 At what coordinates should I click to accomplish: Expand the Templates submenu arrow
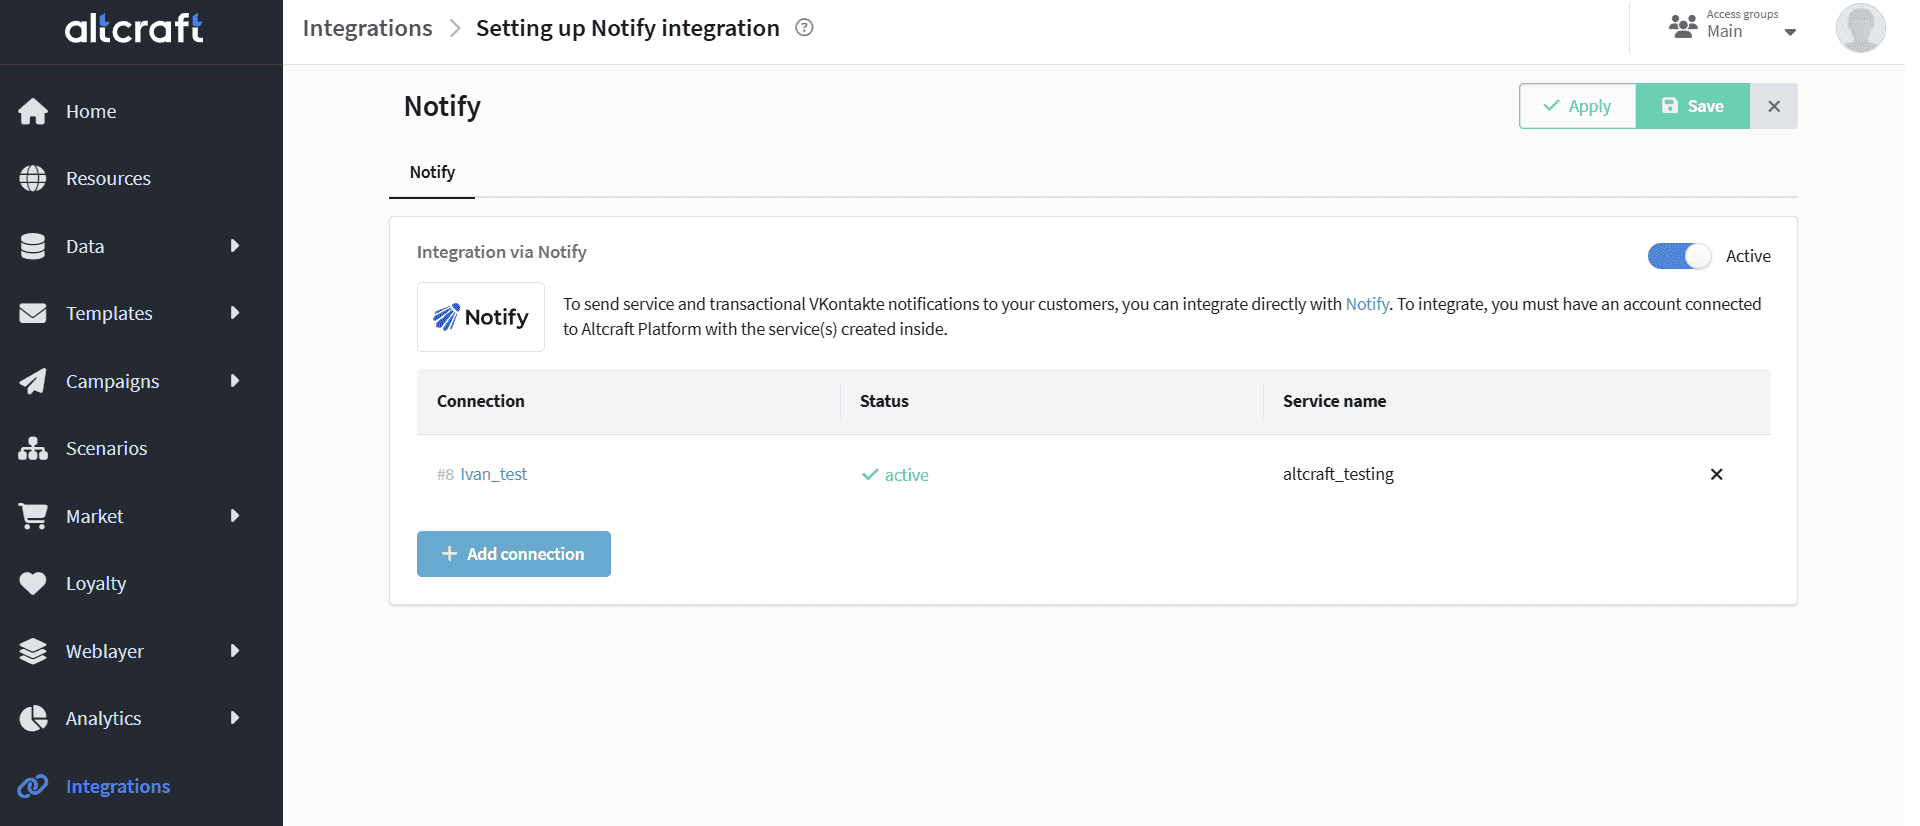pyautogui.click(x=235, y=313)
